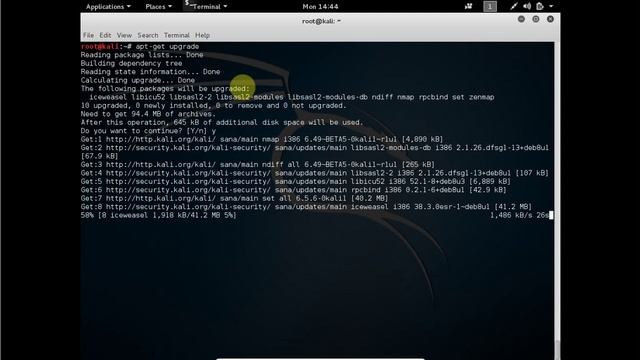Click 'Building dependency tree' line
This screenshot has height=360, width=640.
131,63
